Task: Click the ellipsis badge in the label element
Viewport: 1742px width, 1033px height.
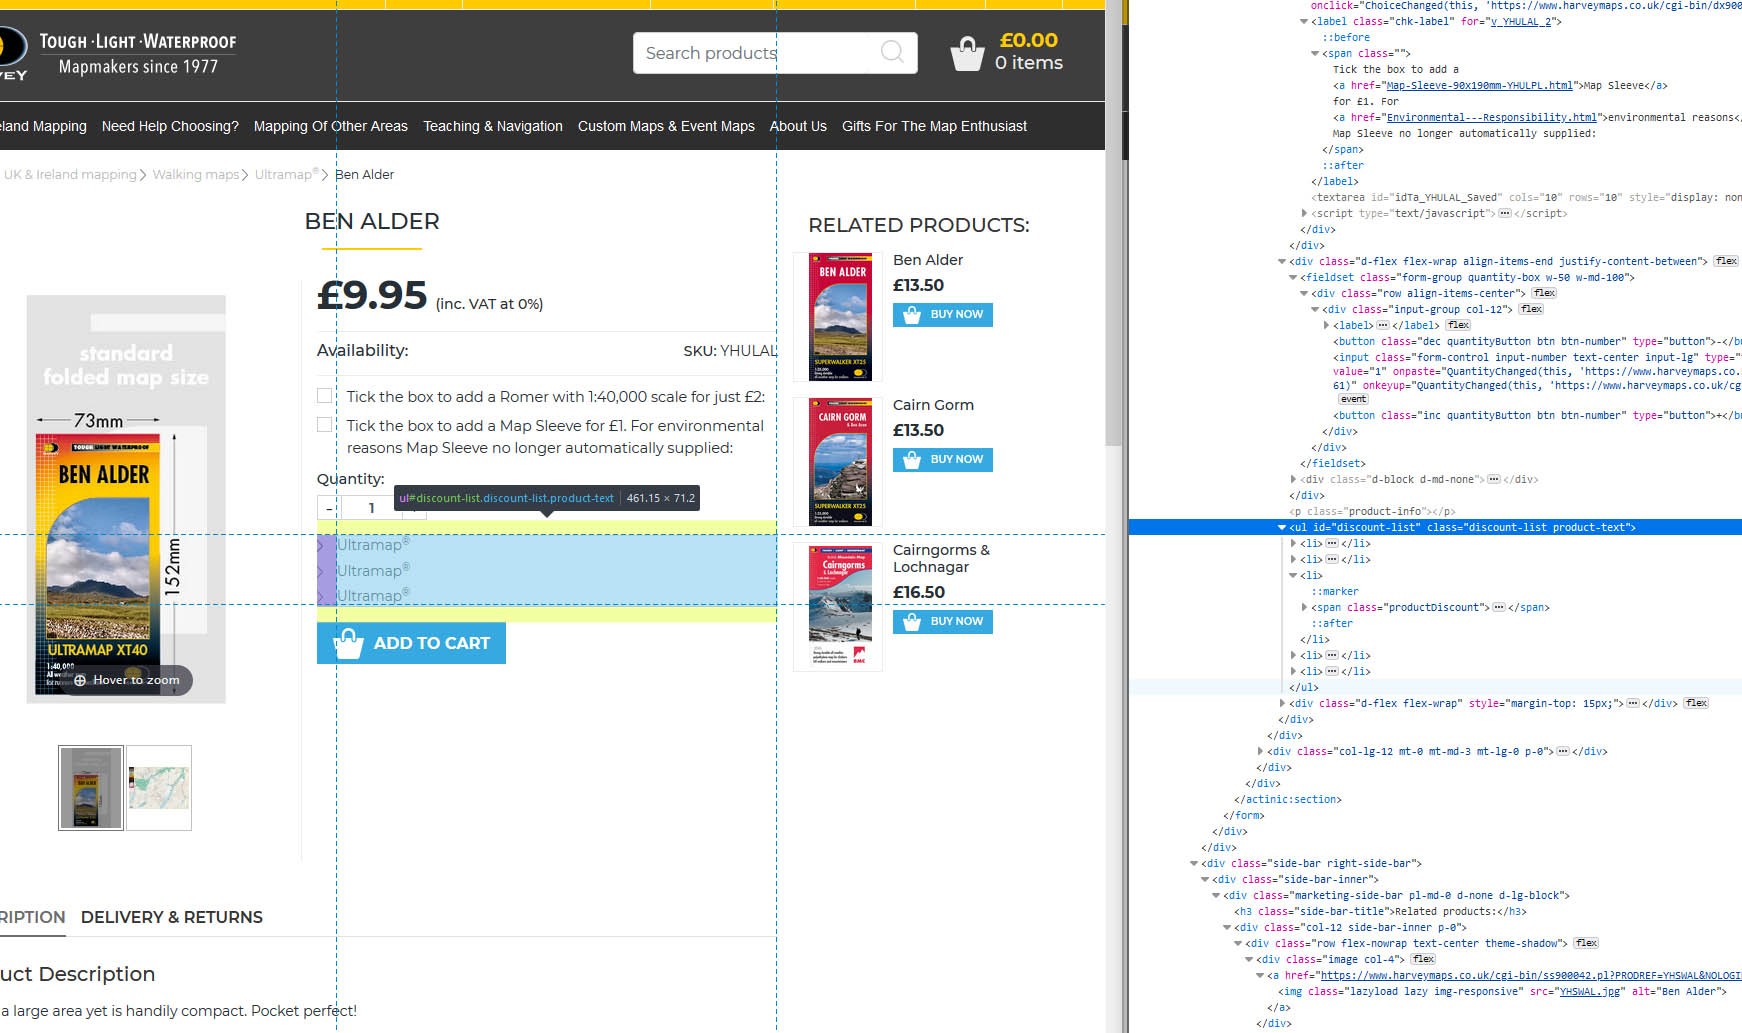Action: (1383, 325)
